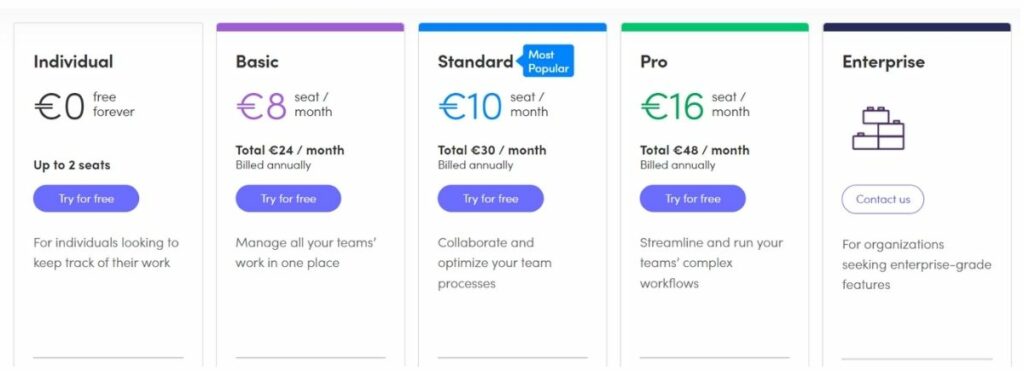The width and height of the screenshot is (1024, 371).
Task: Select the Enterprise plan title
Action: [x=883, y=61]
